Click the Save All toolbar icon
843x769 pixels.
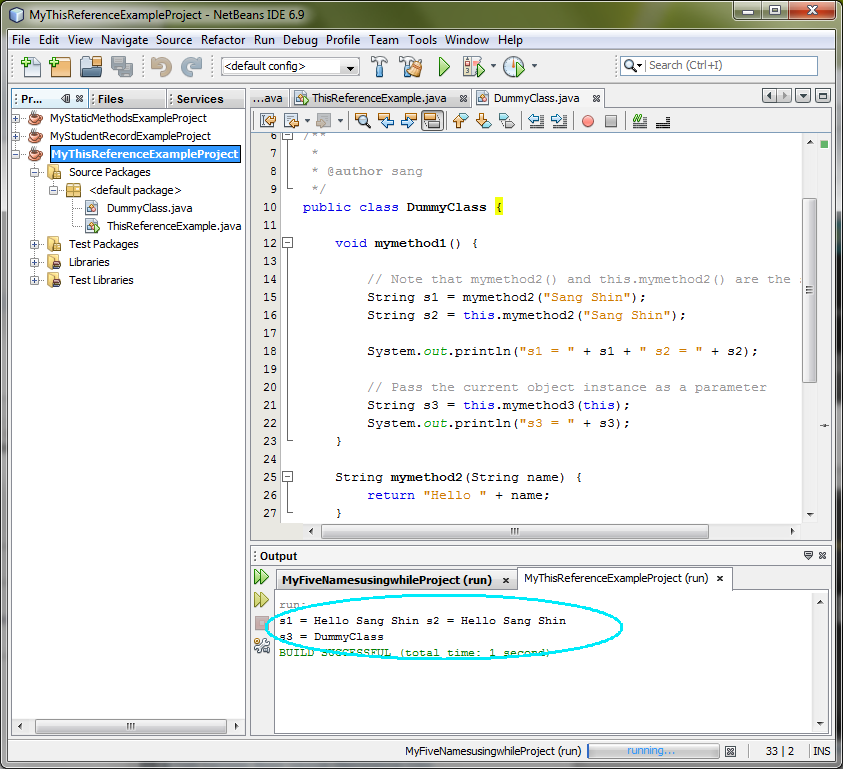point(122,67)
